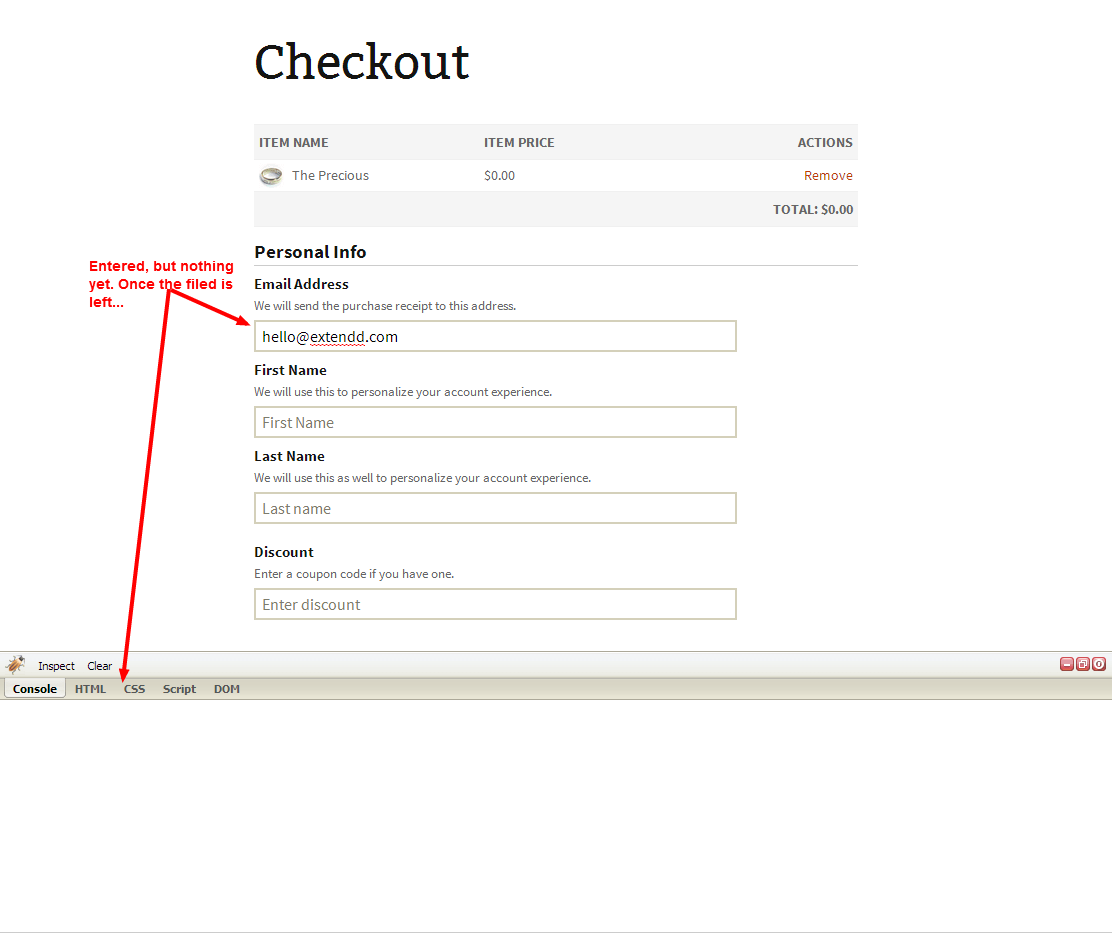Screen dimensions: 1112x934
Task: Click the Personal Info section heading
Action: tap(310, 252)
